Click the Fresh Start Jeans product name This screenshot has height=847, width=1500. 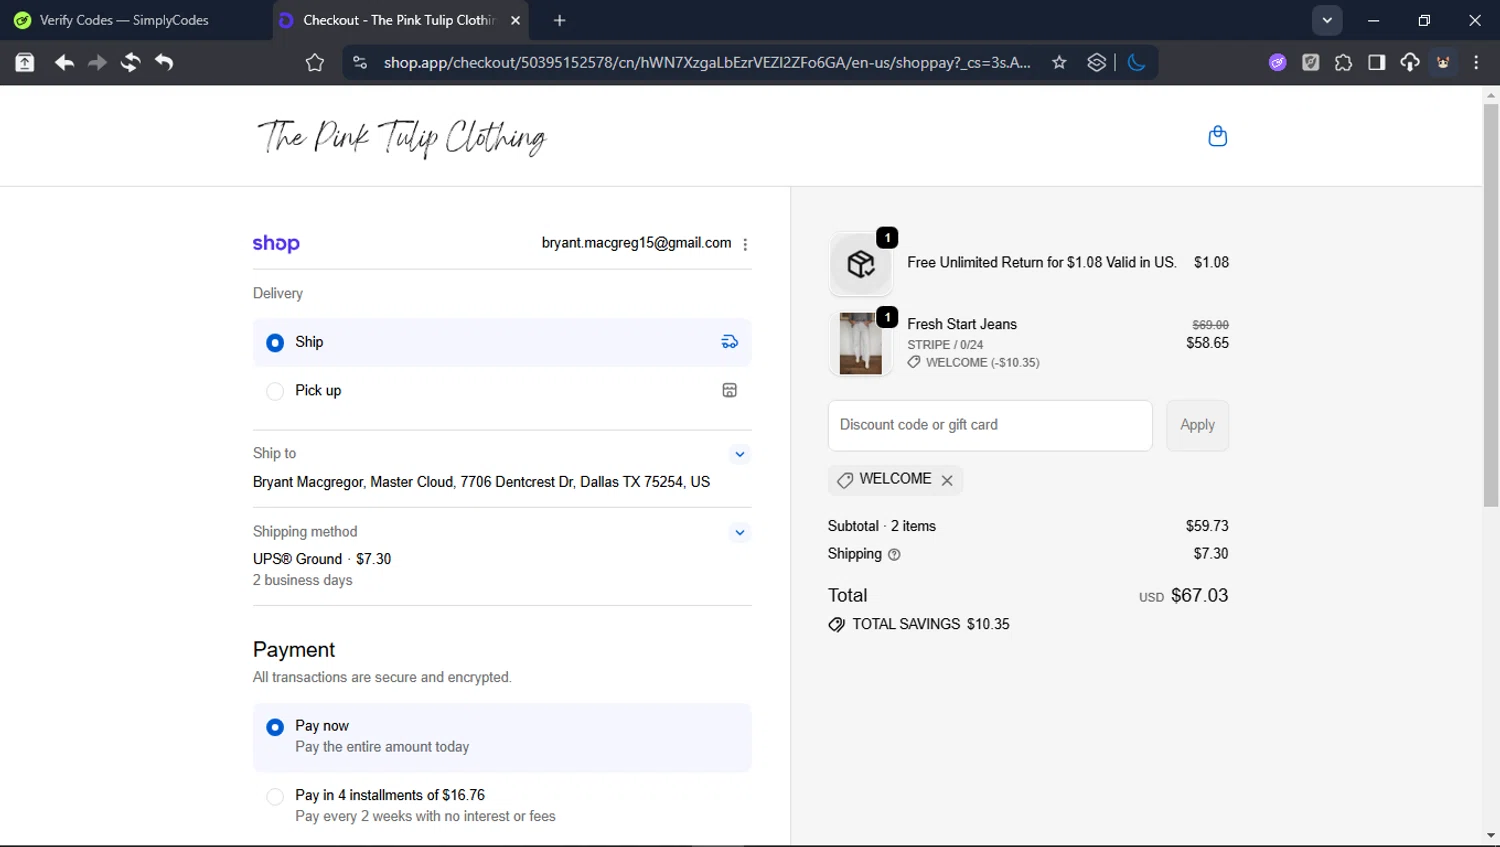(x=962, y=324)
